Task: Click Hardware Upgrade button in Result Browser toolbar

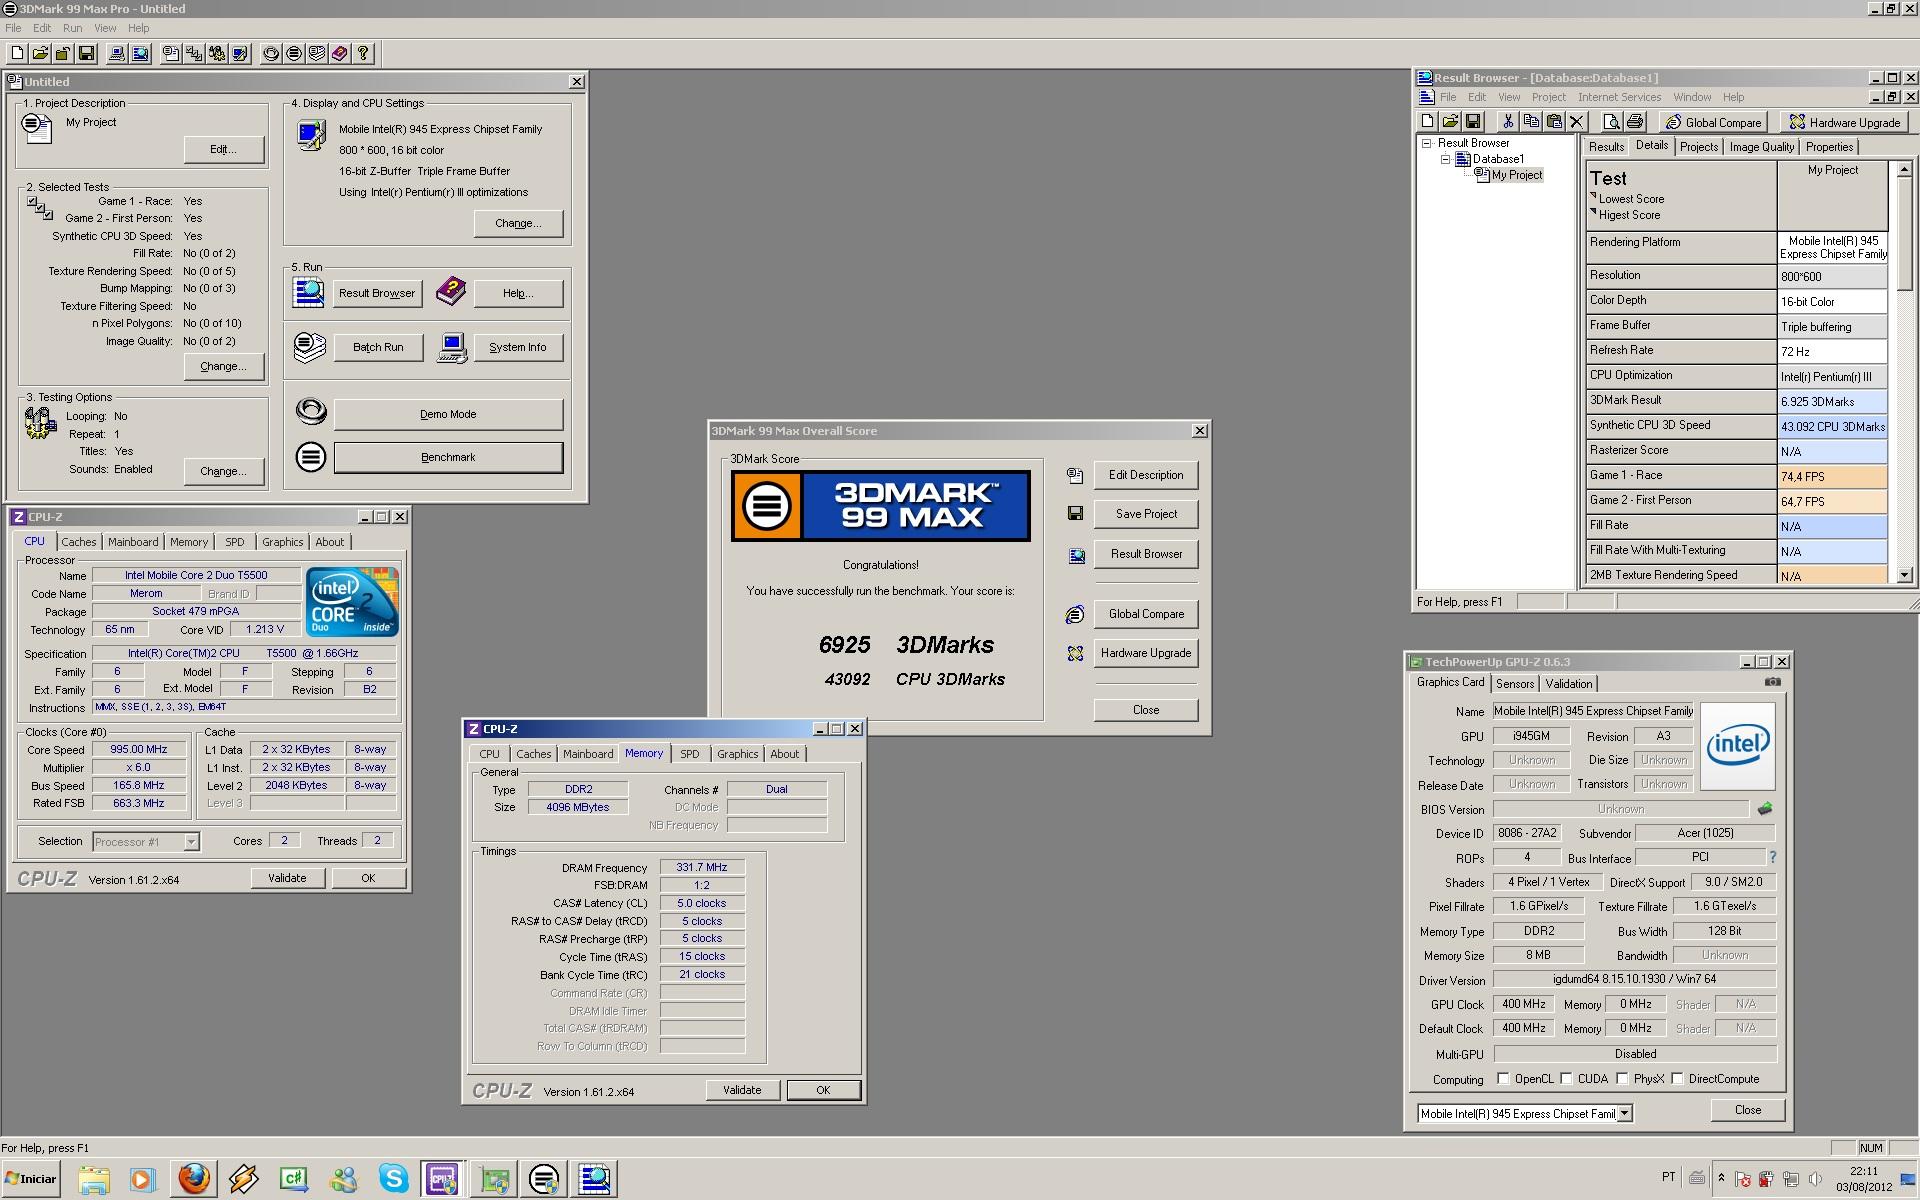Action: tap(1843, 122)
